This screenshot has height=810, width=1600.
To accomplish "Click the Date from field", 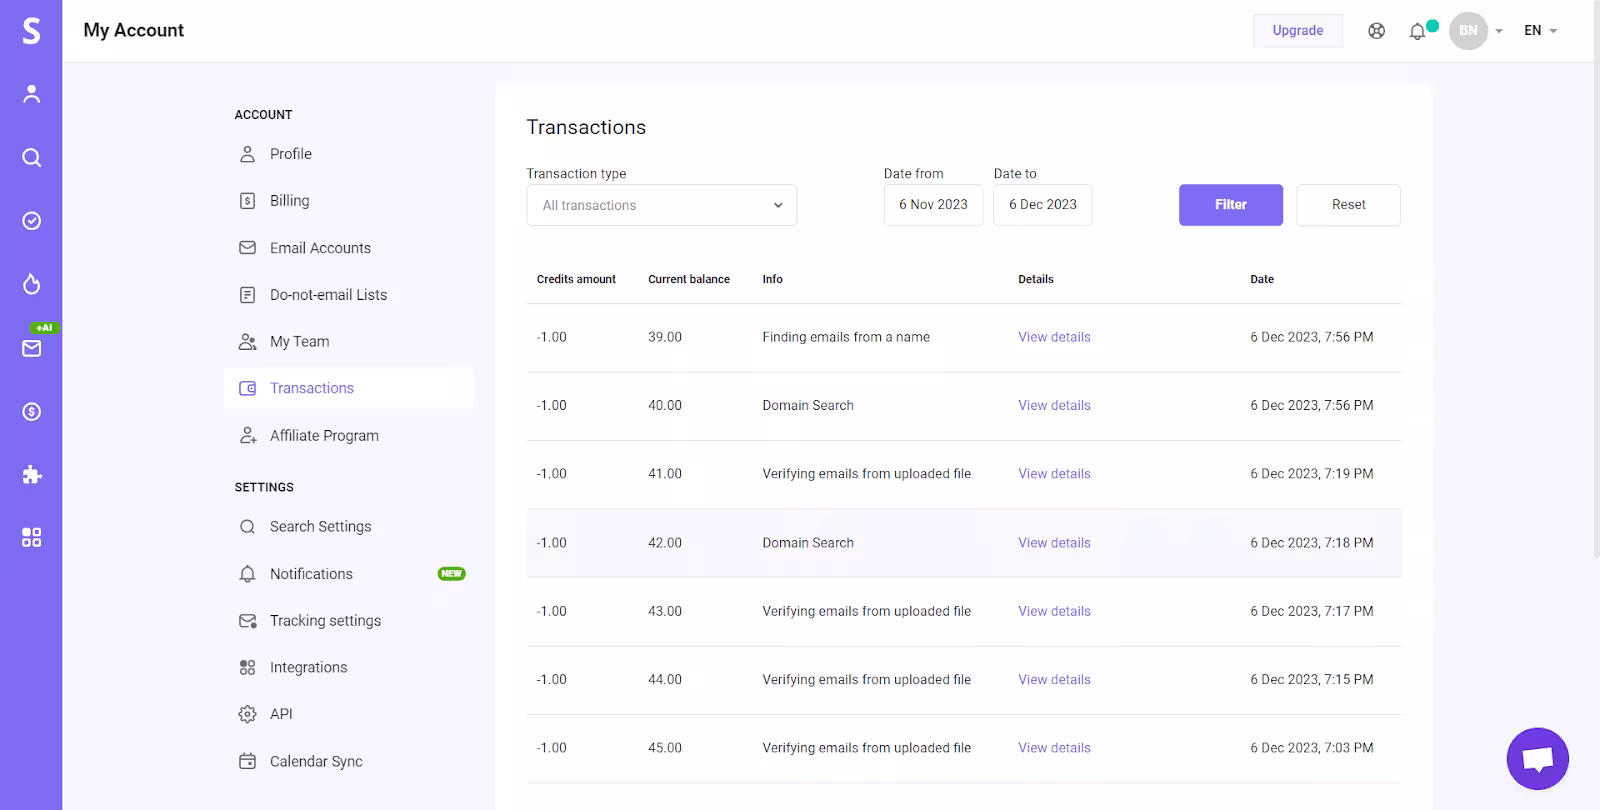I will point(933,205).
